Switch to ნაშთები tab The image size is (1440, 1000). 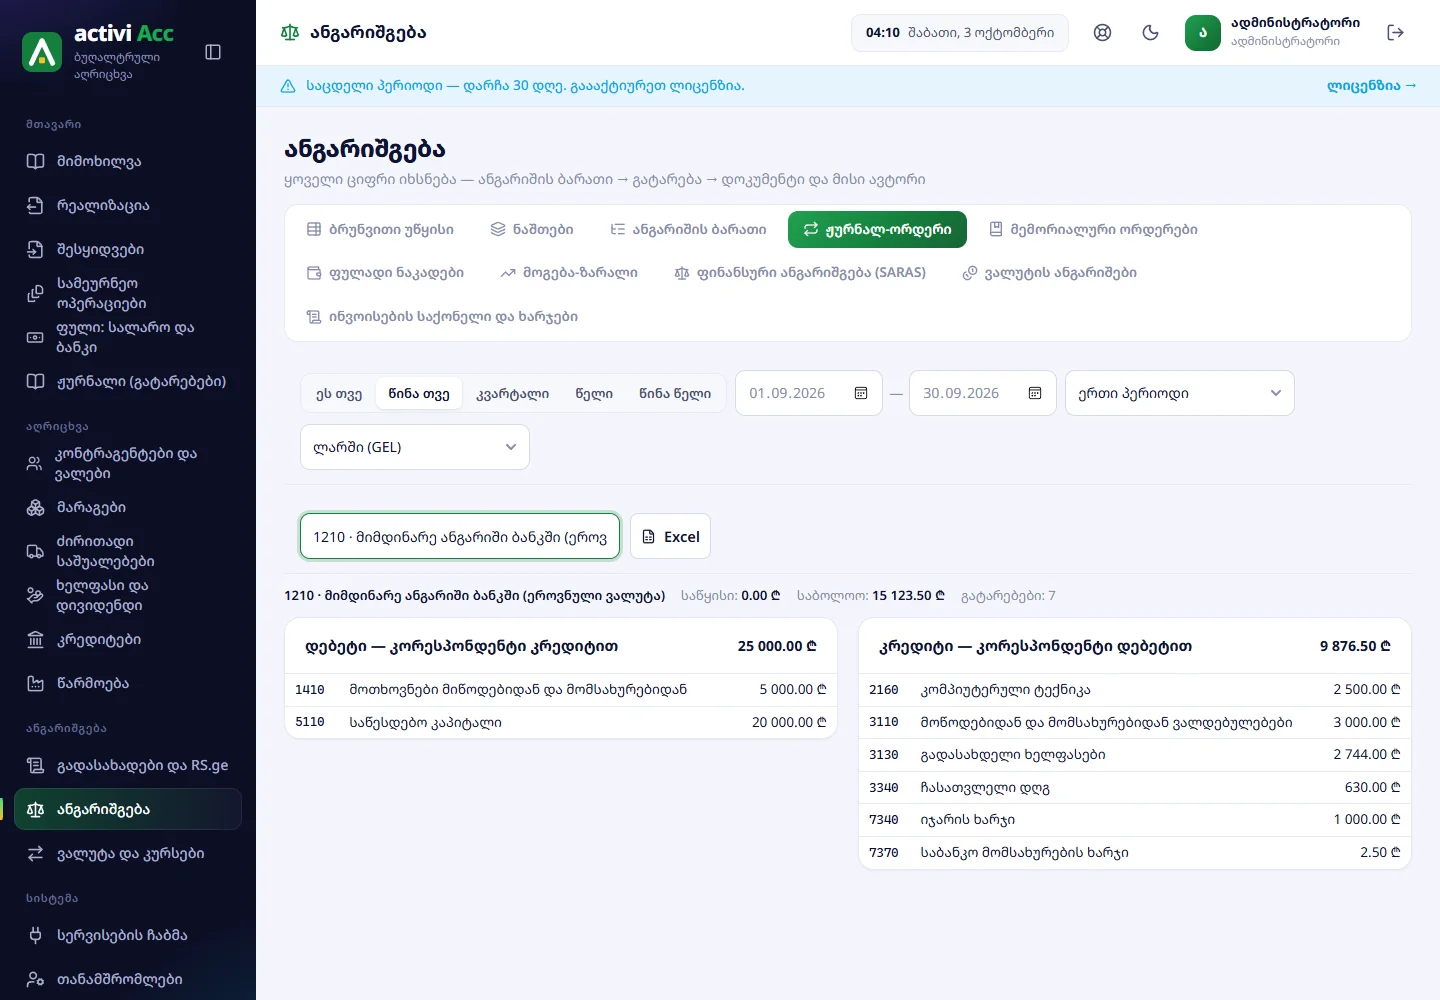[x=532, y=229]
